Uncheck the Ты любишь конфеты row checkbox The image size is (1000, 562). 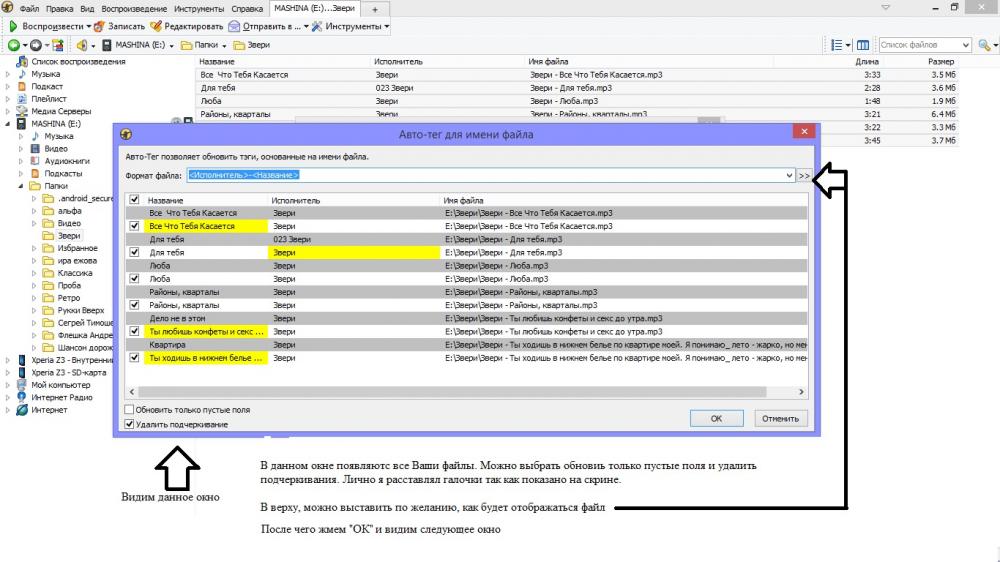click(134, 331)
